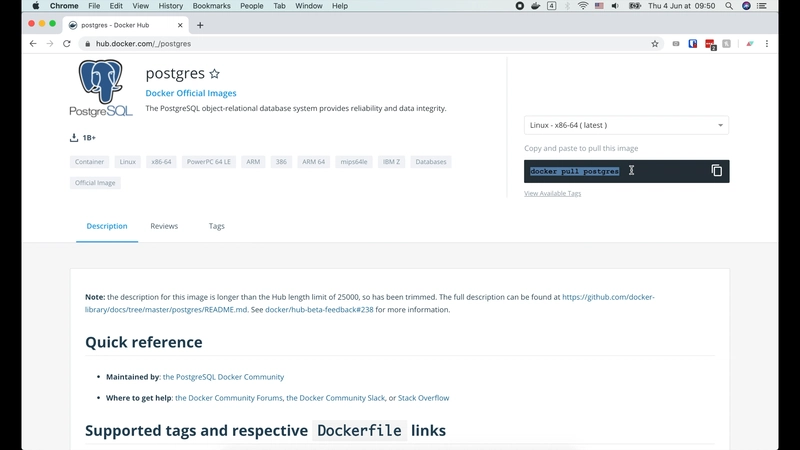800x450 pixels.
Task: Click the docker pull postgres command text
Action: (x=574, y=171)
